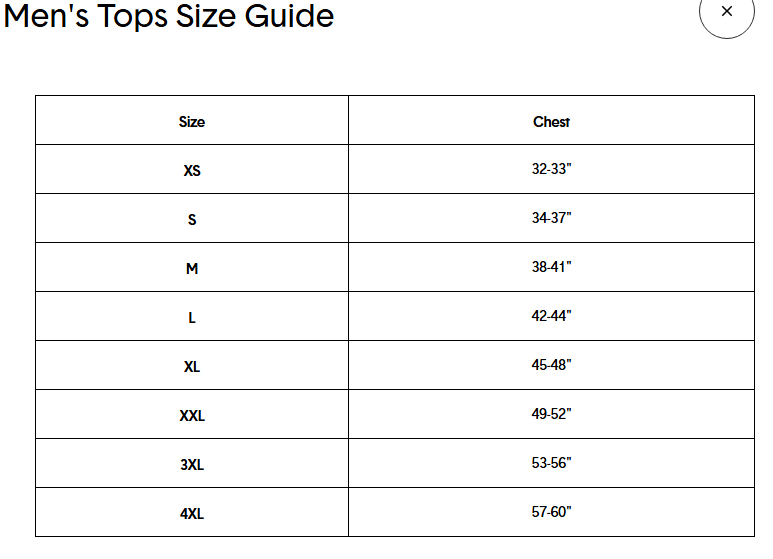This screenshot has height=559, width=773.
Task: Click the Men's Tops Size Guide heading
Action: tap(169, 16)
